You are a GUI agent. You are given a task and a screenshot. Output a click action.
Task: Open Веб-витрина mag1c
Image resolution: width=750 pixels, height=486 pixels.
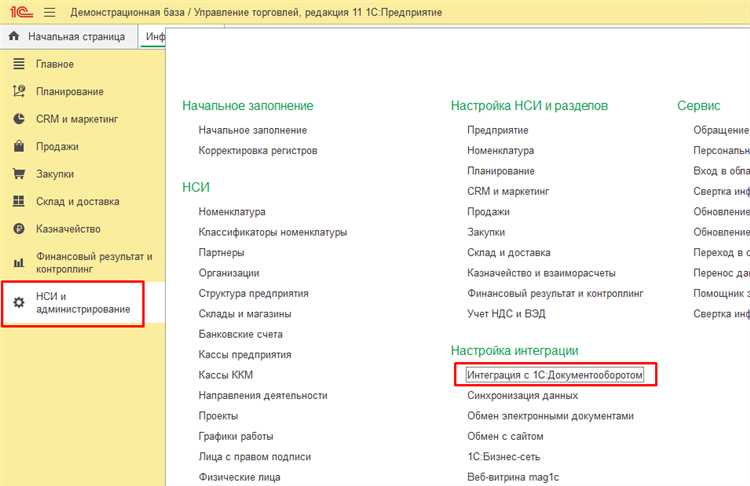(513, 477)
